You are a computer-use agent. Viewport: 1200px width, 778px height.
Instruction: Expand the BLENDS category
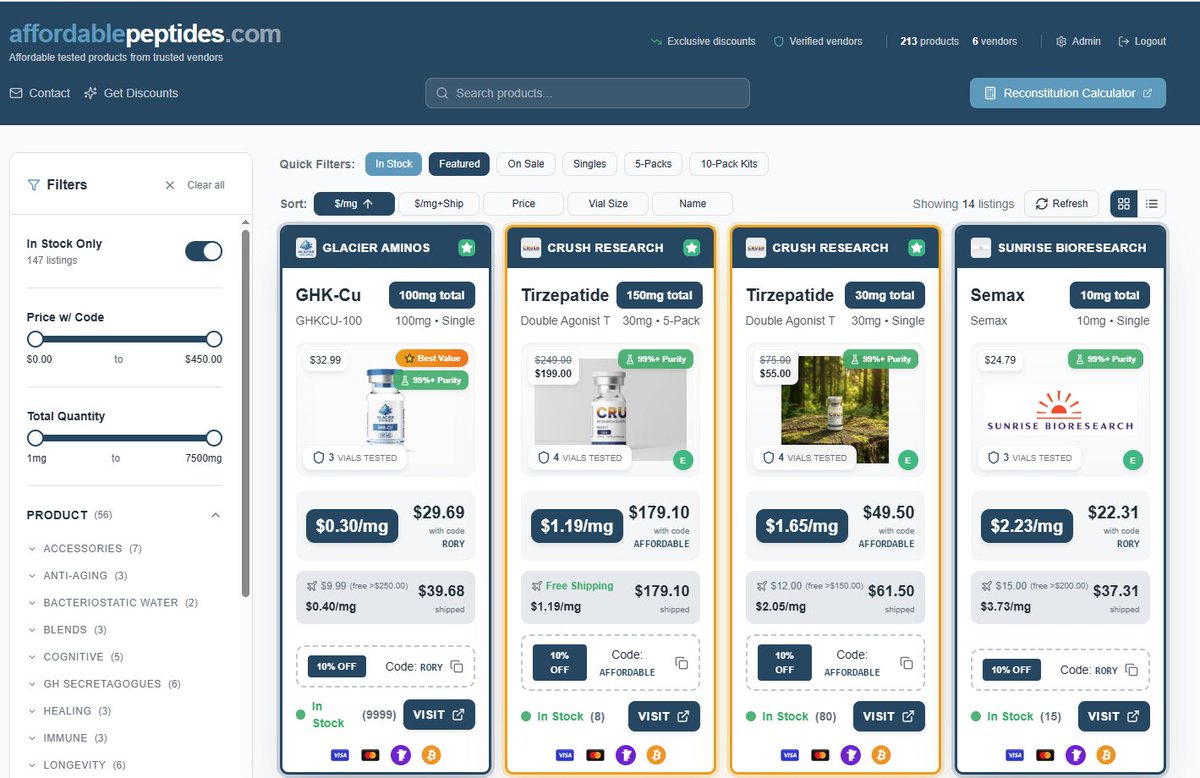click(67, 630)
